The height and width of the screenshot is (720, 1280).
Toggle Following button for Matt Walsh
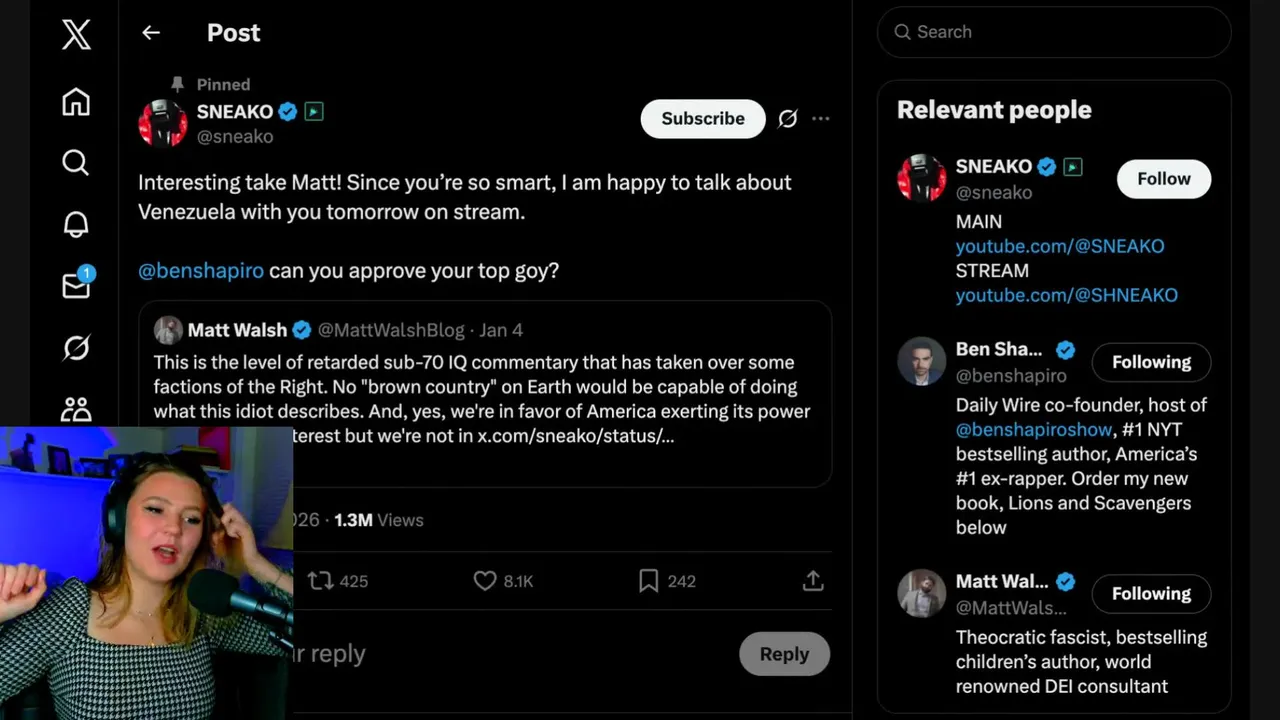tap(1151, 594)
